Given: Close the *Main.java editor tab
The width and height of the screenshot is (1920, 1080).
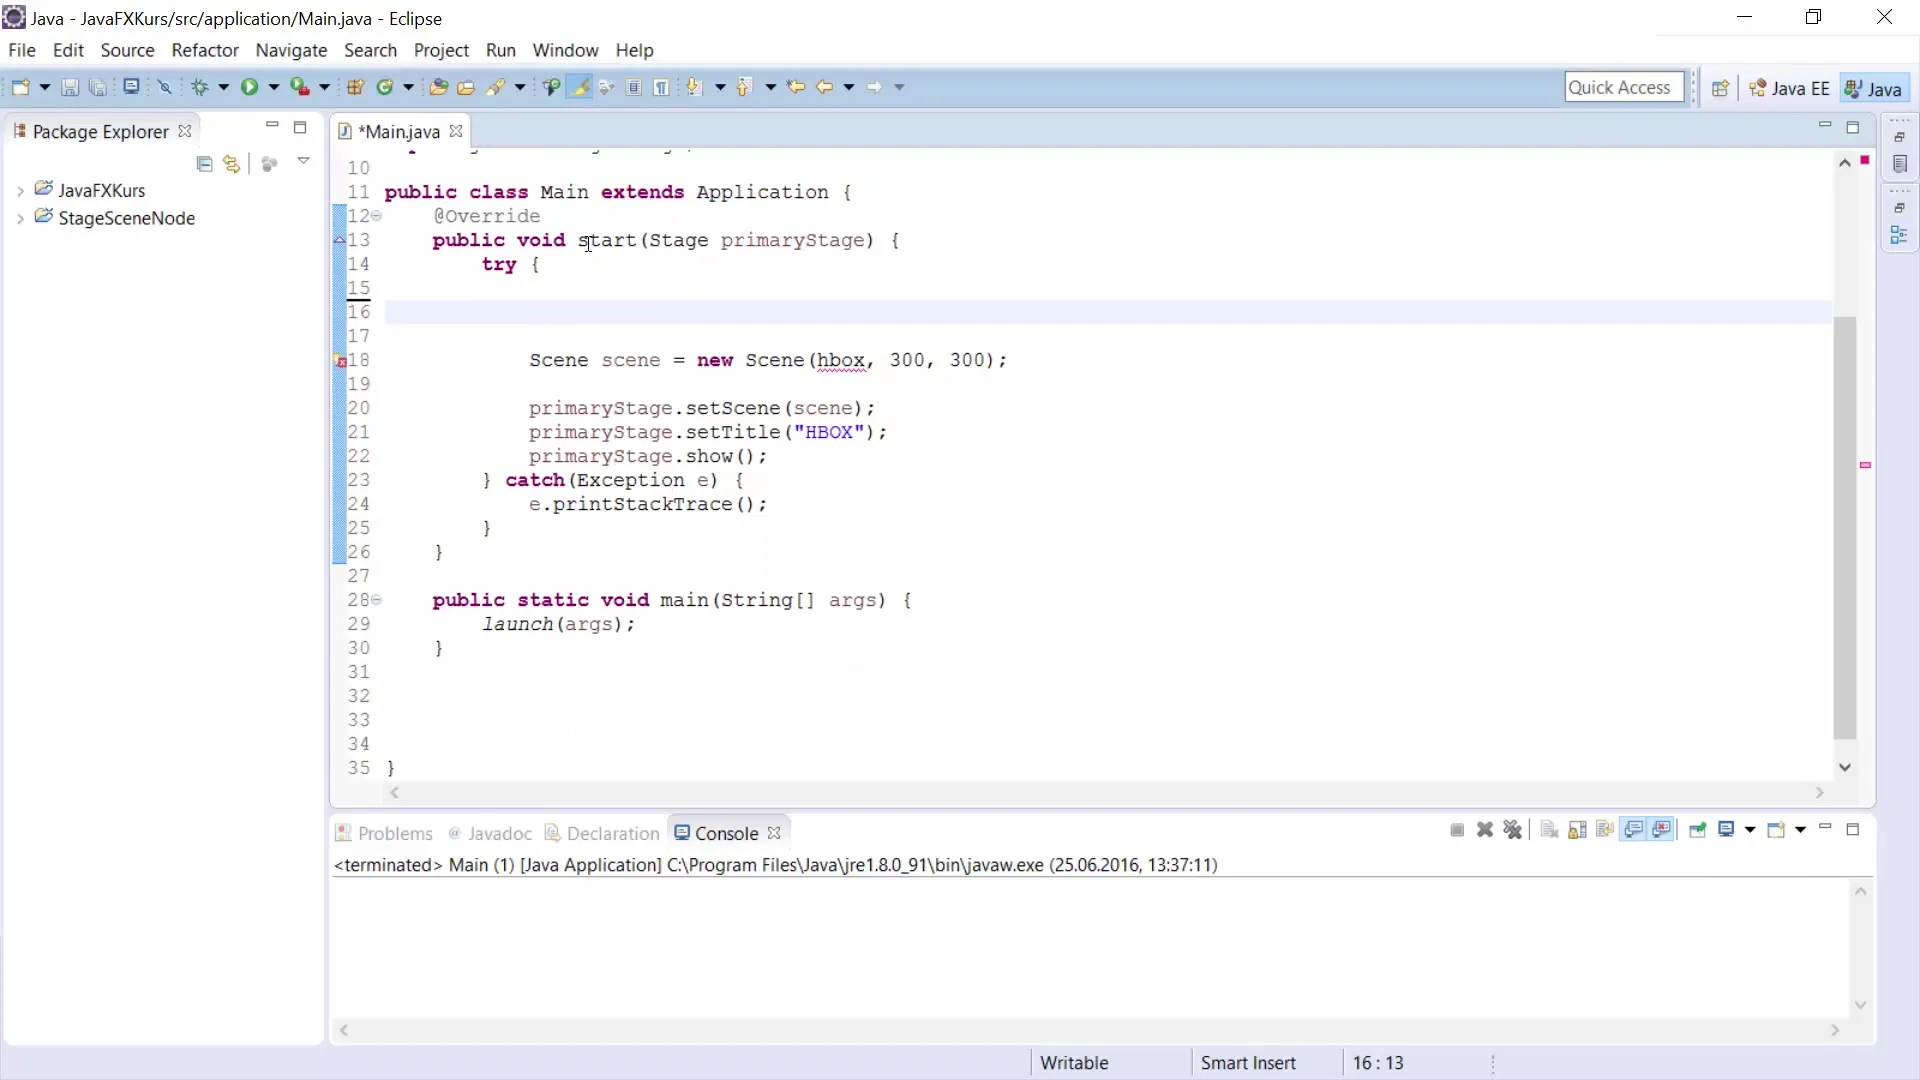Looking at the screenshot, I should [456, 131].
